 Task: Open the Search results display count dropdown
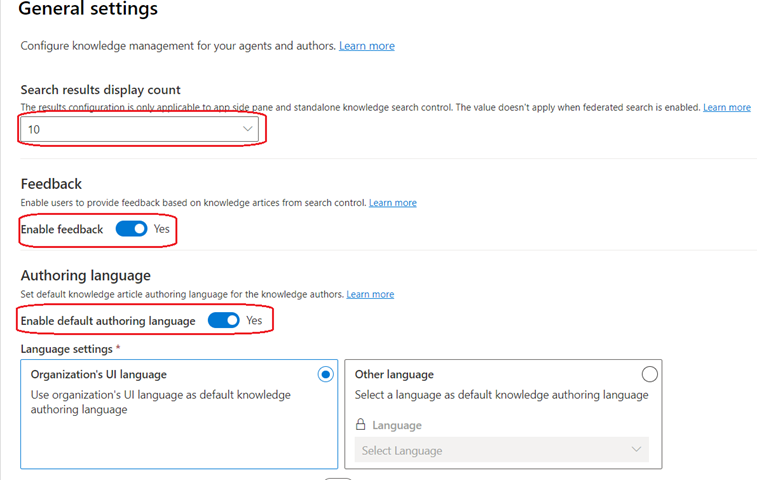click(140, 129)
